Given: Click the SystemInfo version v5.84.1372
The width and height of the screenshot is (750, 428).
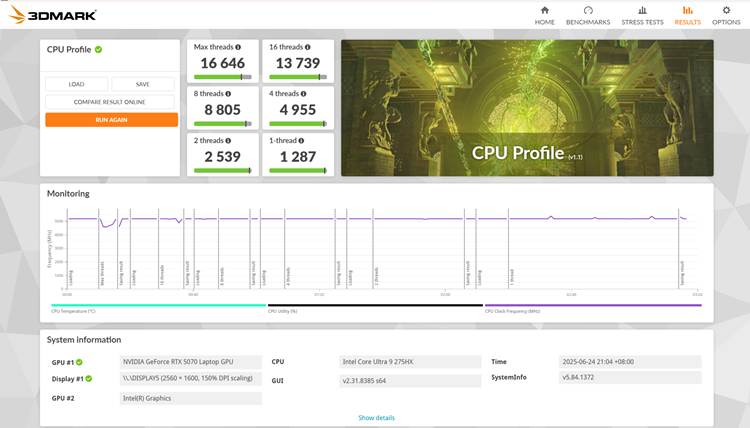Looking at the screenshot, I should (x=630, y=377).
